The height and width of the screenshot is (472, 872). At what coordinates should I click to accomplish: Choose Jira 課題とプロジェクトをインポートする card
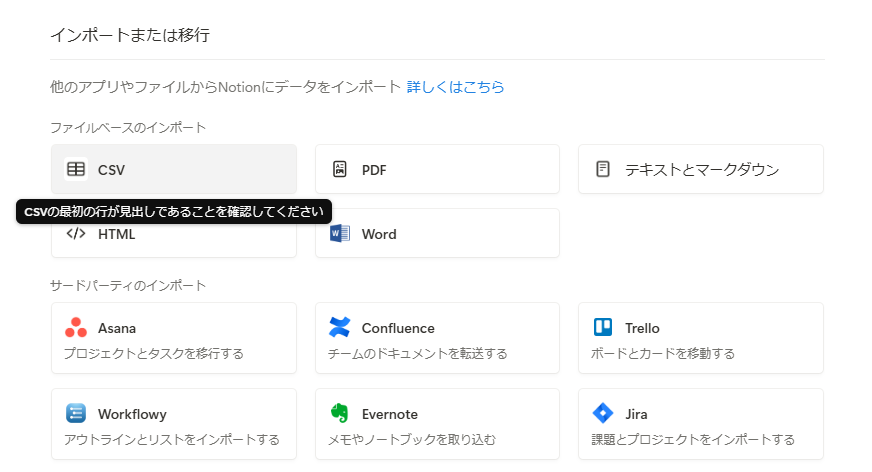point(701,424)
